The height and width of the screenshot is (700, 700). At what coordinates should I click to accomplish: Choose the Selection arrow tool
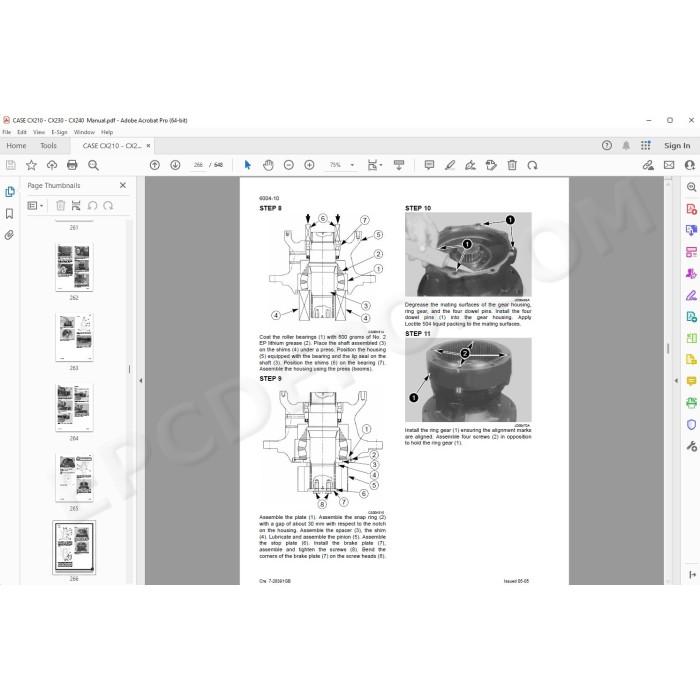247,165
